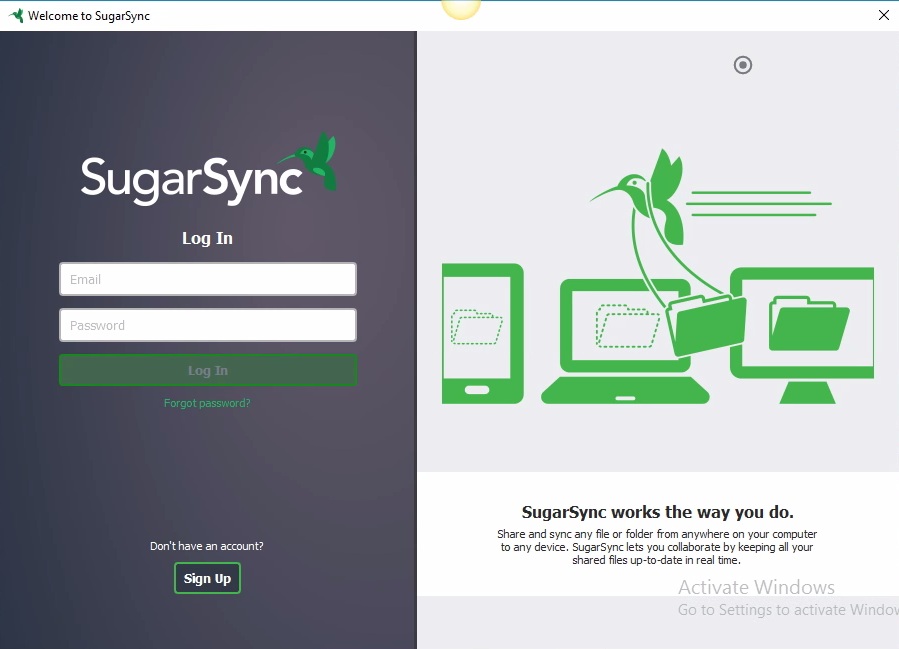The height and width of the screenshot is (649, 899).
Task: Click the Log In heading above the form
Action: tap(207, 238)
